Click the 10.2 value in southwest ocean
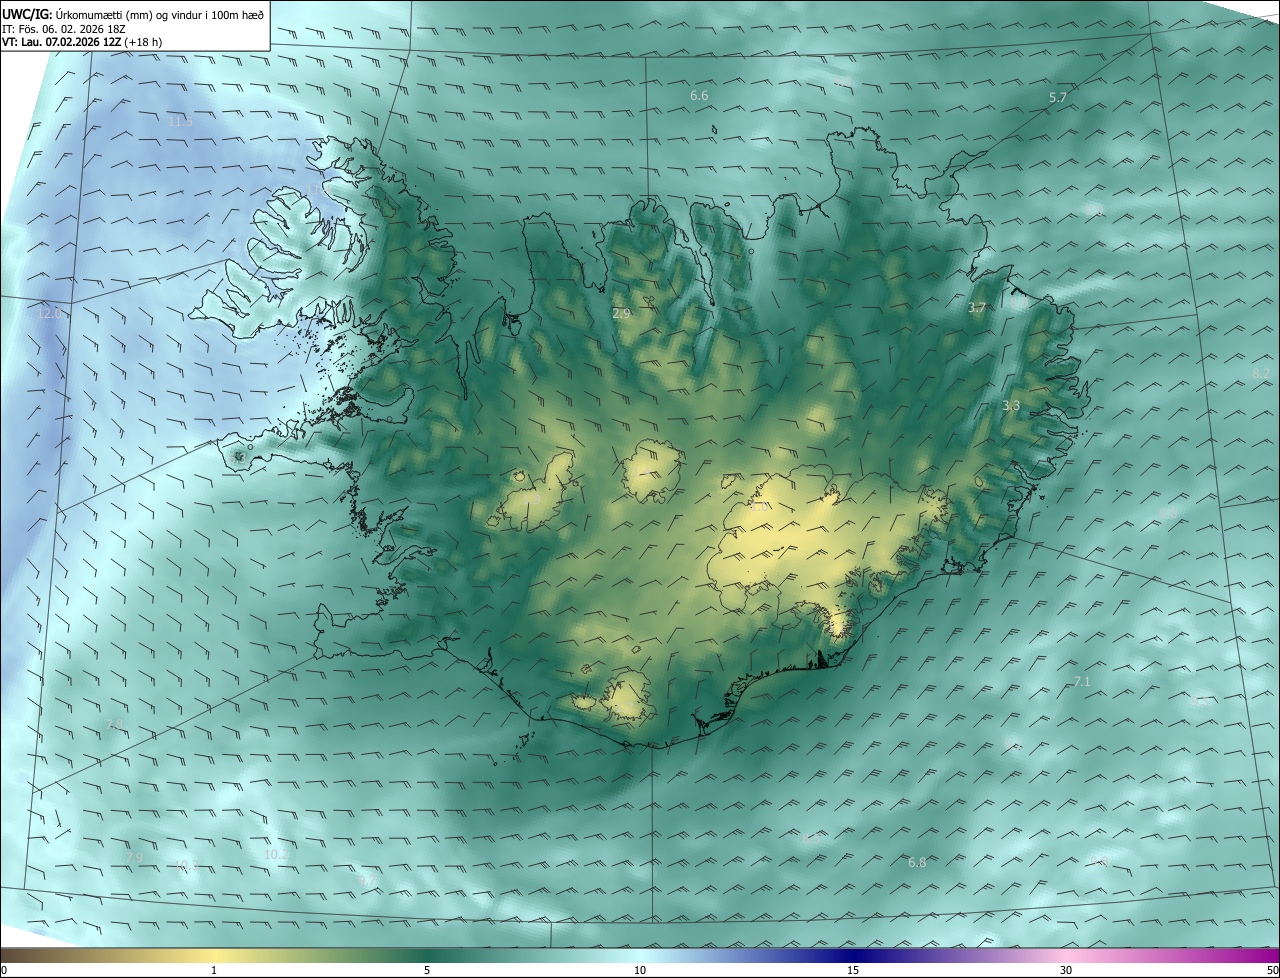The image size is (1280, 978). point(276,854)
